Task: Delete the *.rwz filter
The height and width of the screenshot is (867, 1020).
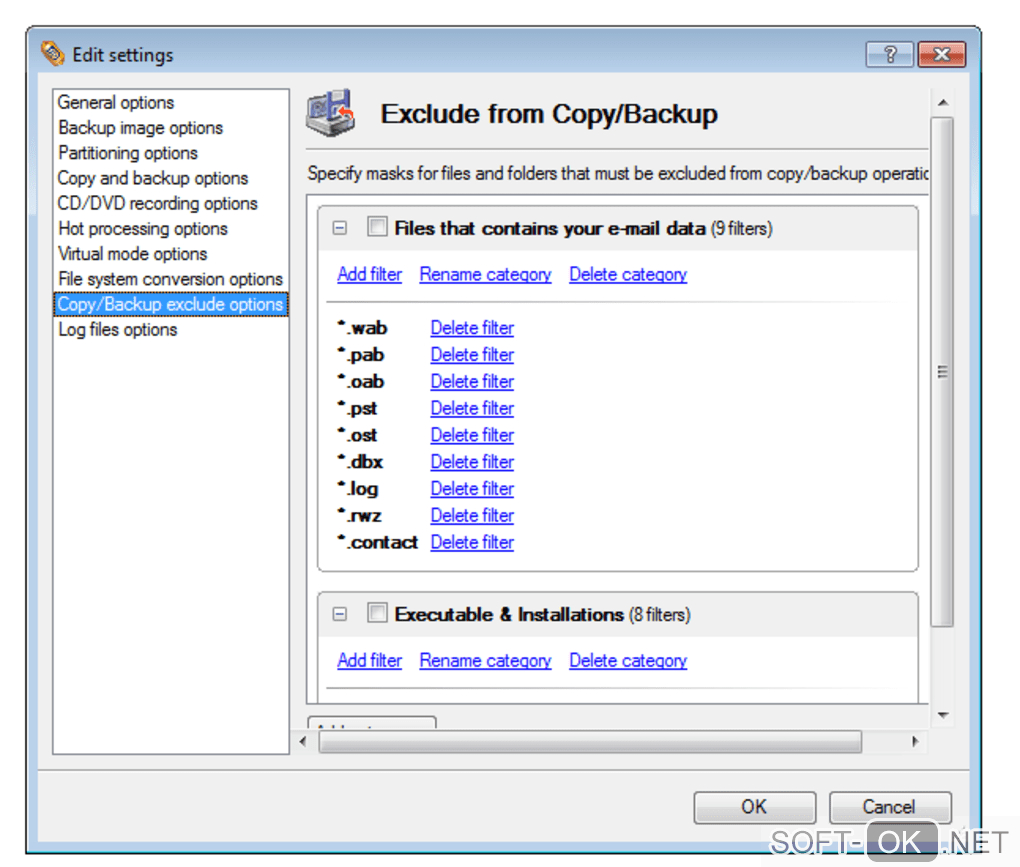Action: pos(472,515)
